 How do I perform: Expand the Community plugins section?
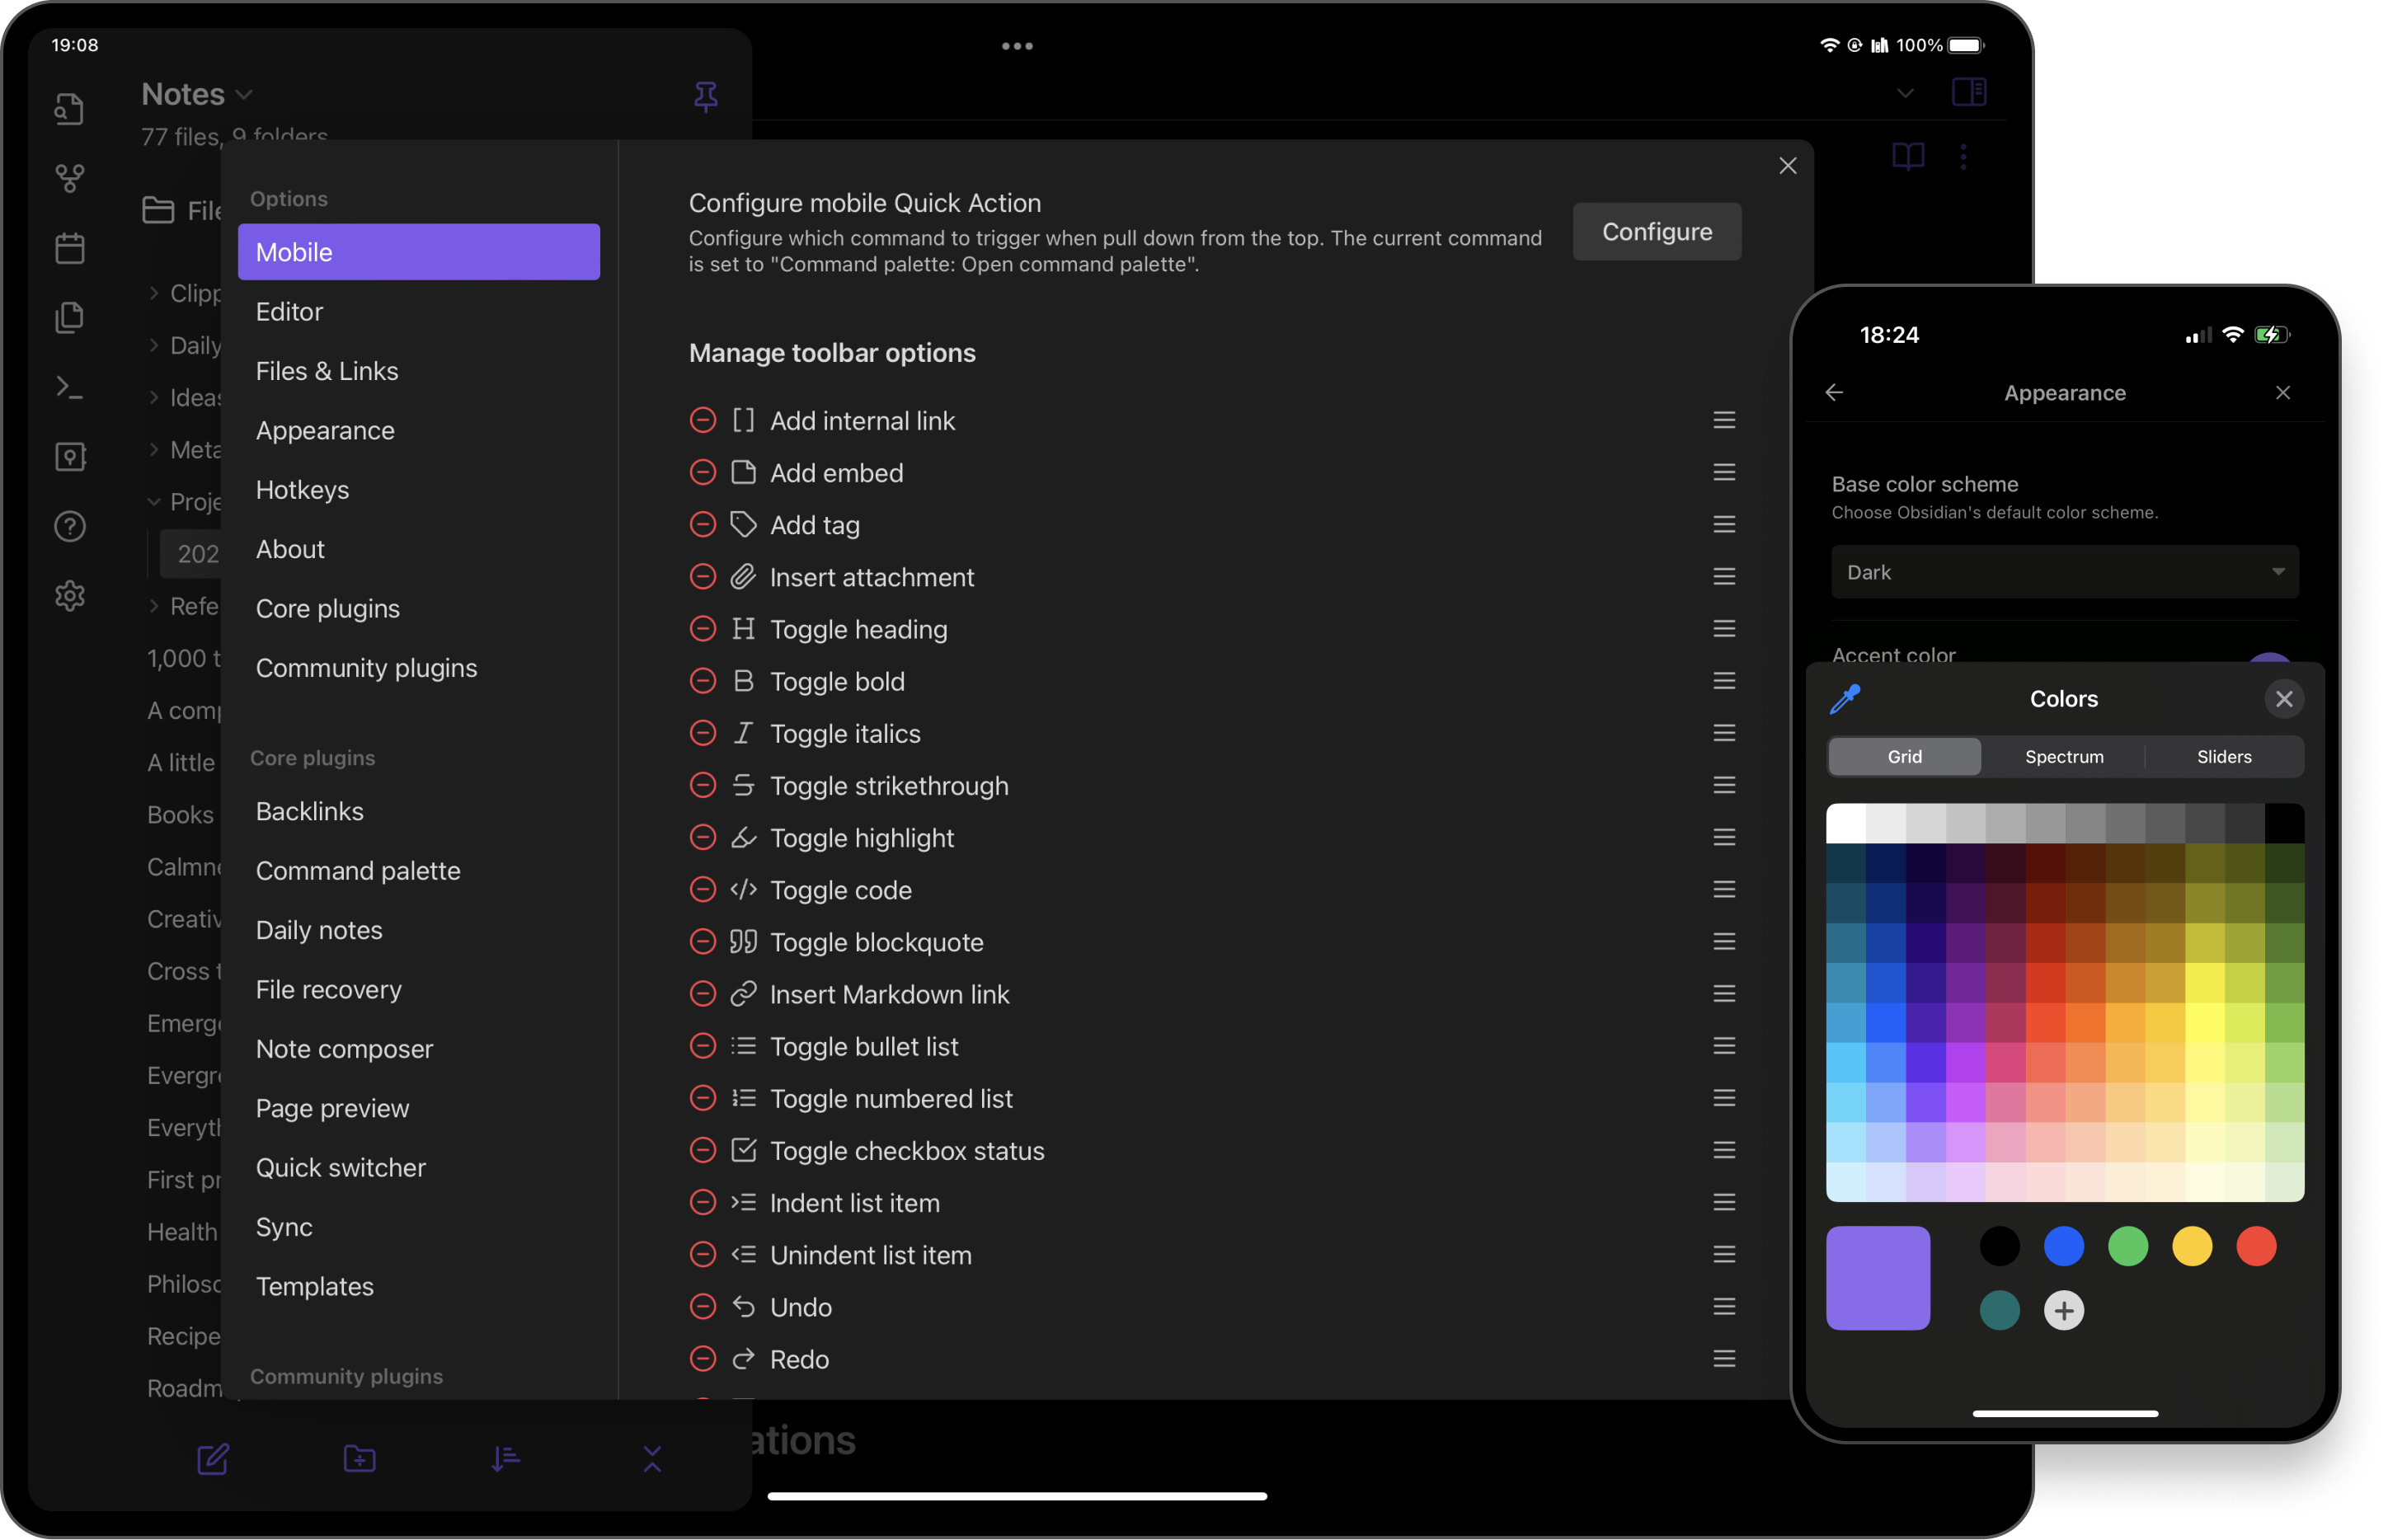coord(346,1377)
